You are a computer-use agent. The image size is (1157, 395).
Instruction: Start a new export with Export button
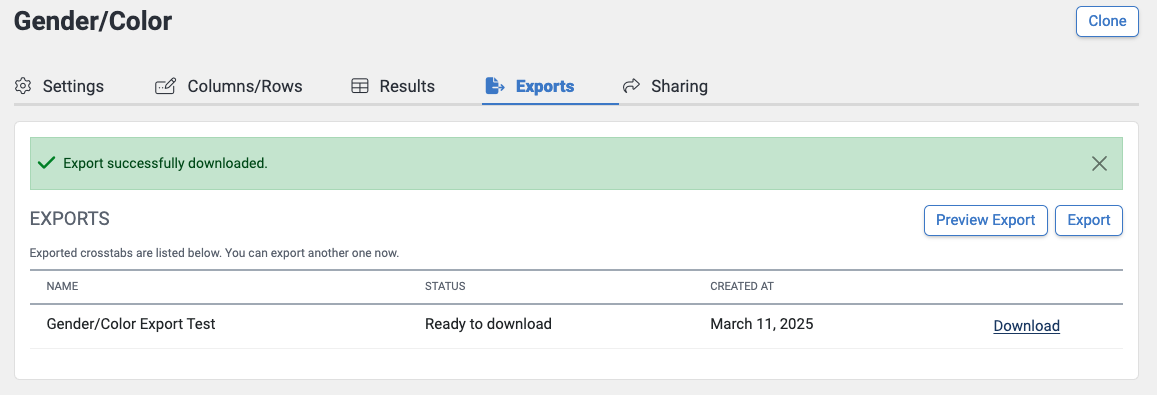[x=1089, y=220]
